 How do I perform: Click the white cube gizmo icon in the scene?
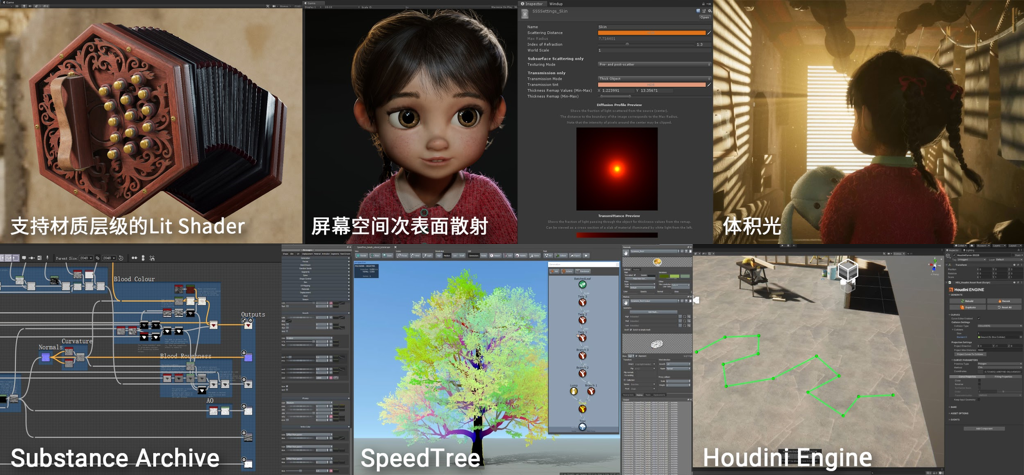pos(847,269)
